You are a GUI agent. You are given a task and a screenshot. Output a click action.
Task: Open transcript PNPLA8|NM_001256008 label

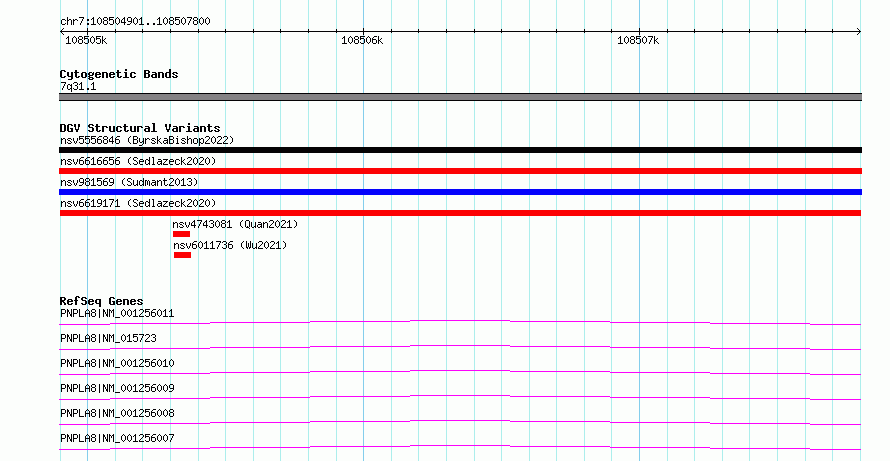click(117, 413)
